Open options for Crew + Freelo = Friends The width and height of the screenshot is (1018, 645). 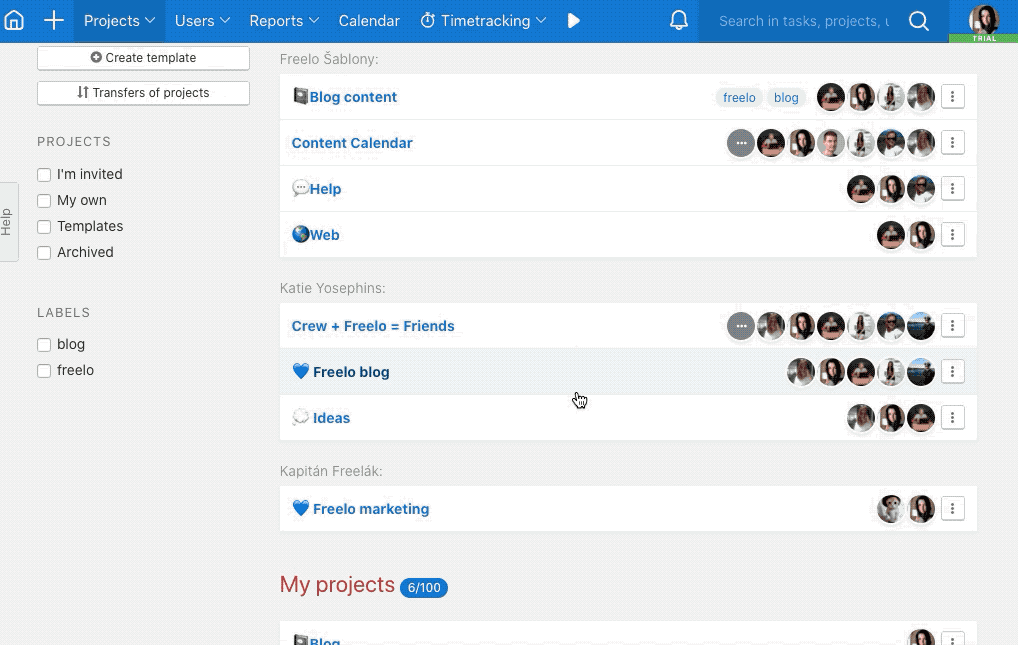point(952,325)
